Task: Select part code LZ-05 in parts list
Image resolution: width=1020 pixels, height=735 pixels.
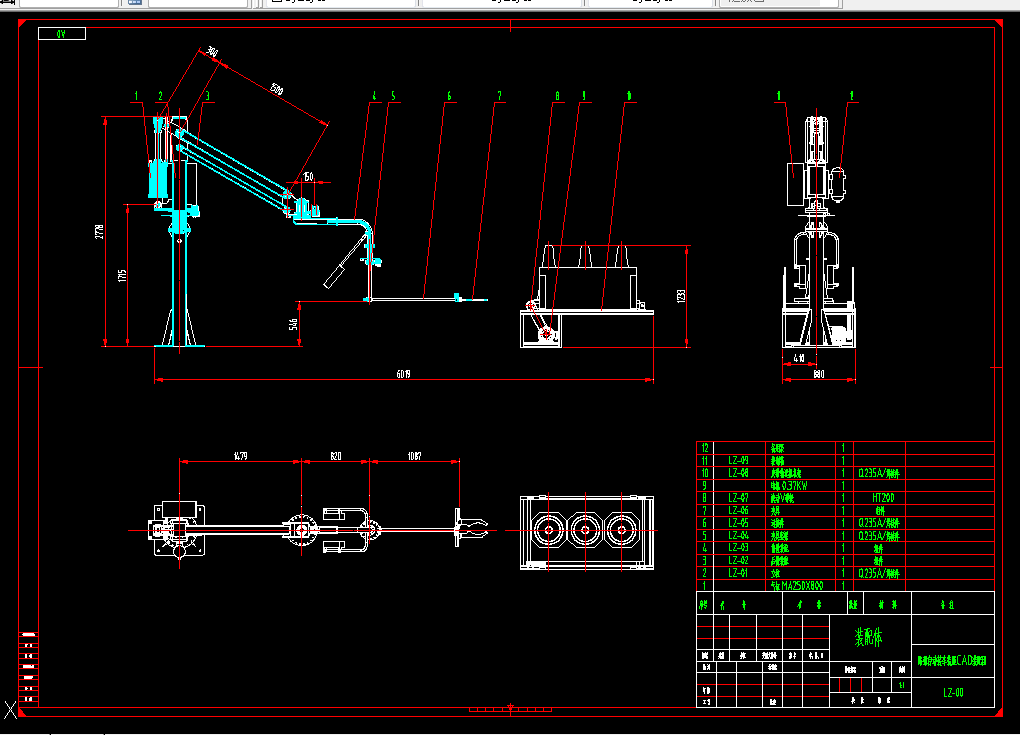Action: [x=738, y=523]
